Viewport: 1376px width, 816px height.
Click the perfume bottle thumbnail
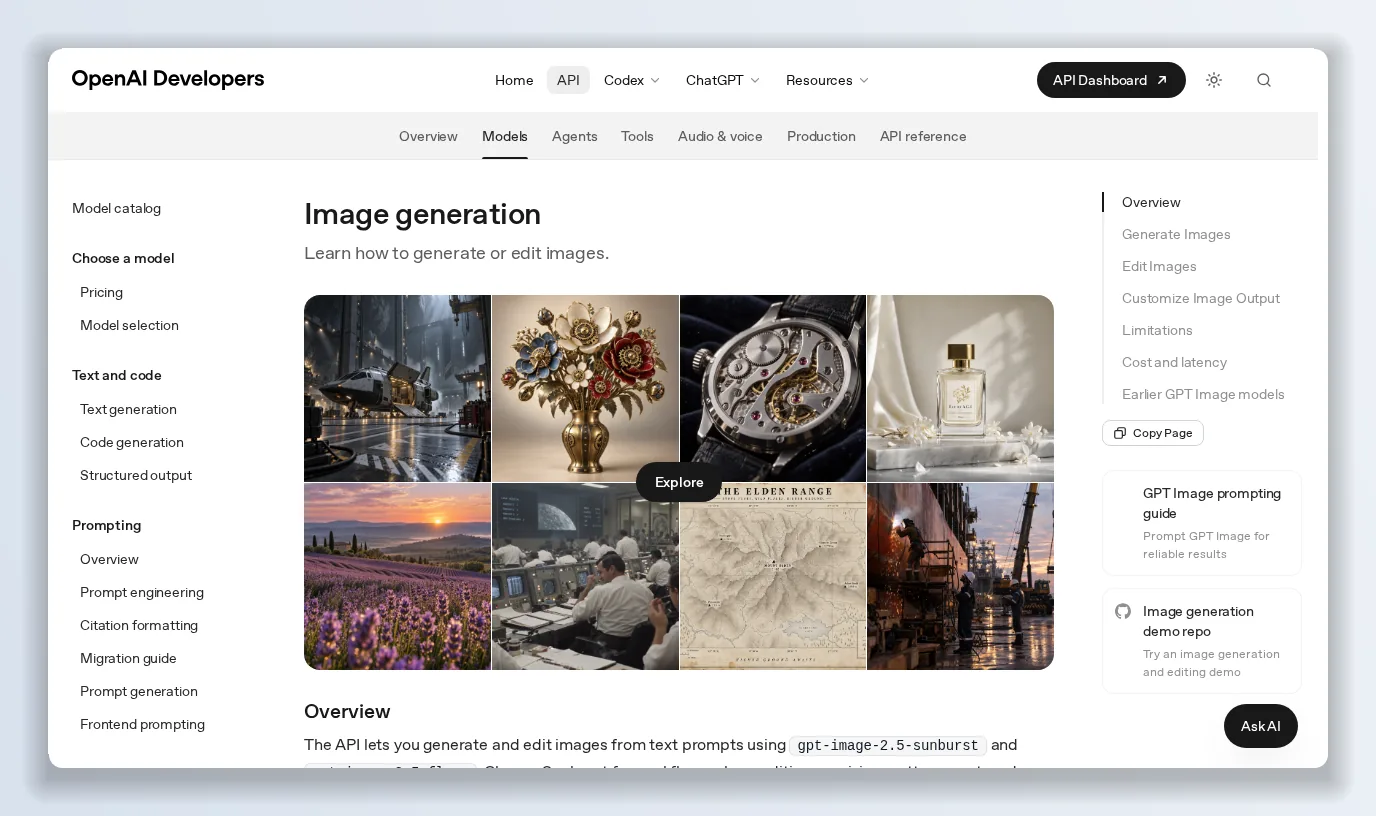coord(961,388)
